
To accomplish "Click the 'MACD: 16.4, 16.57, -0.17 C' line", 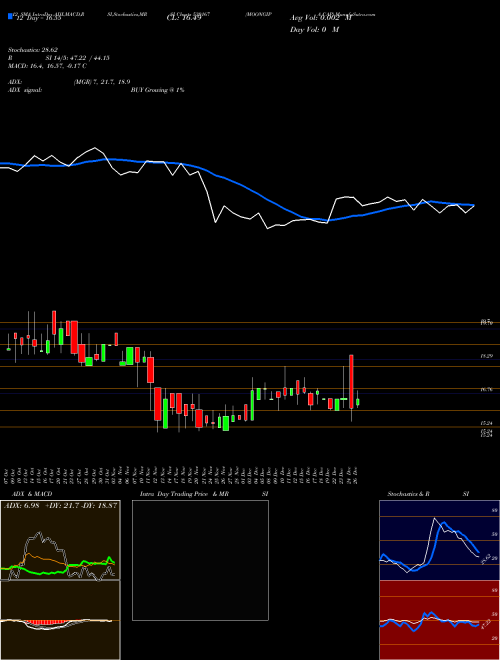I will tap(47, 66).
